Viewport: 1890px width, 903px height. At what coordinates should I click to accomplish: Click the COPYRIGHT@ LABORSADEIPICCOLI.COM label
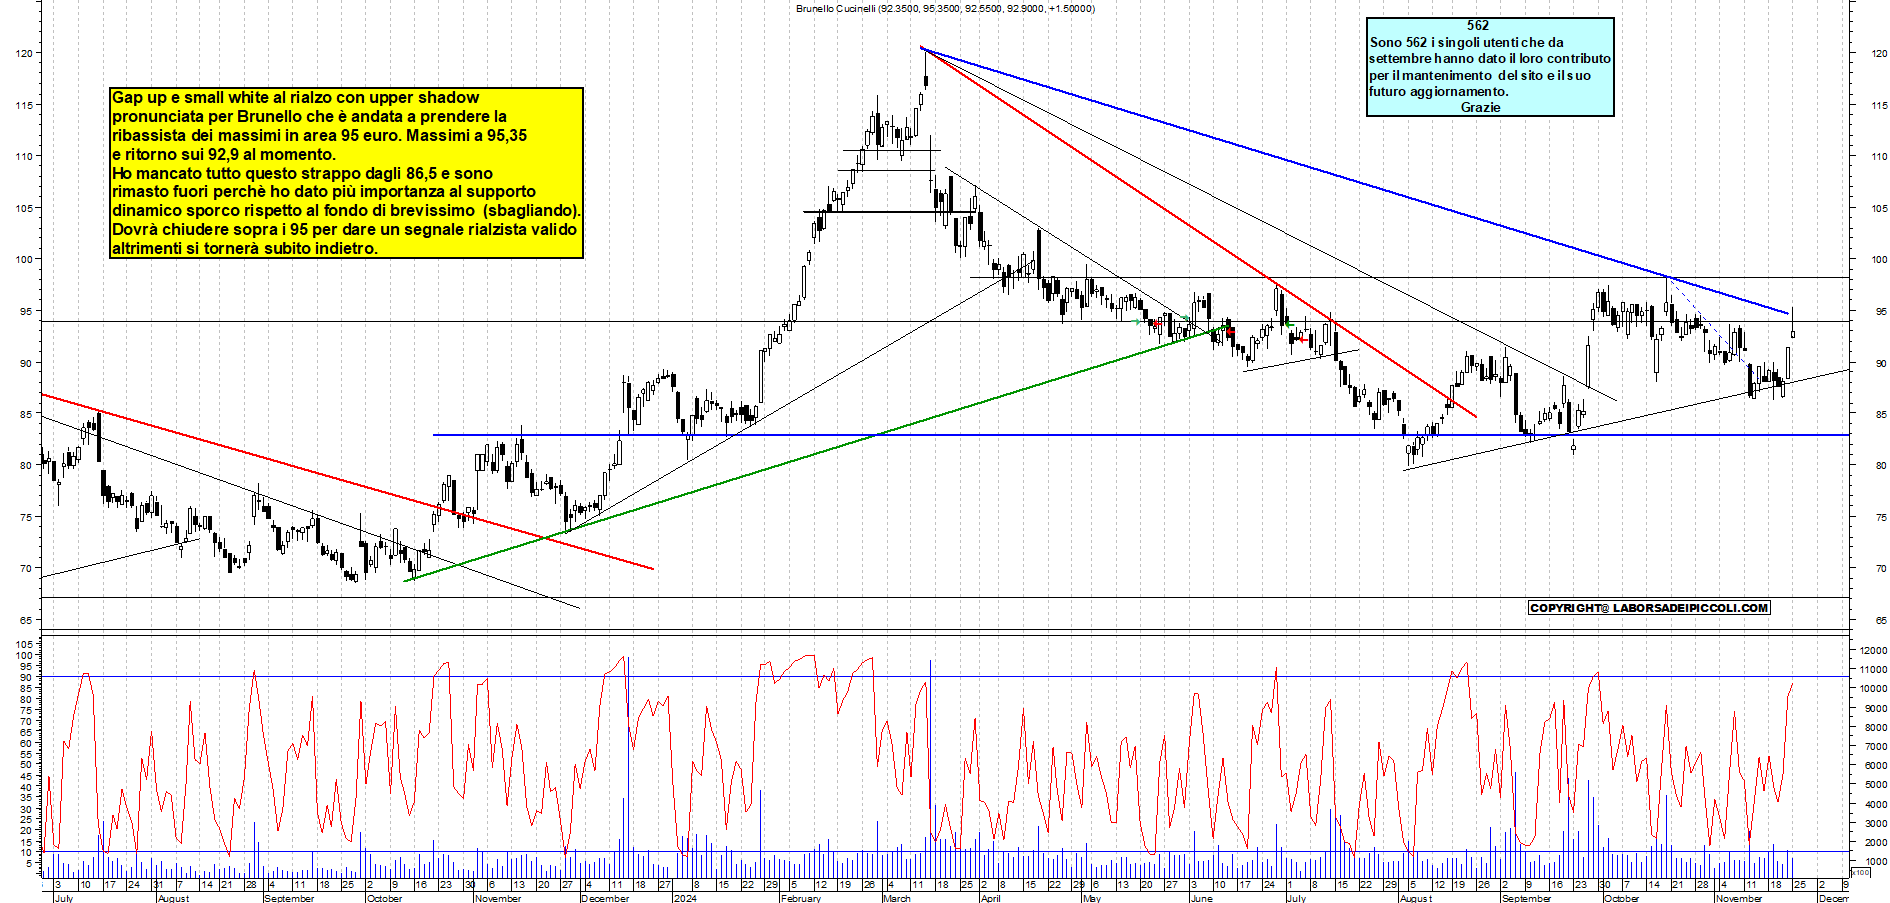pyautogui.click(x=1649, y=607)
